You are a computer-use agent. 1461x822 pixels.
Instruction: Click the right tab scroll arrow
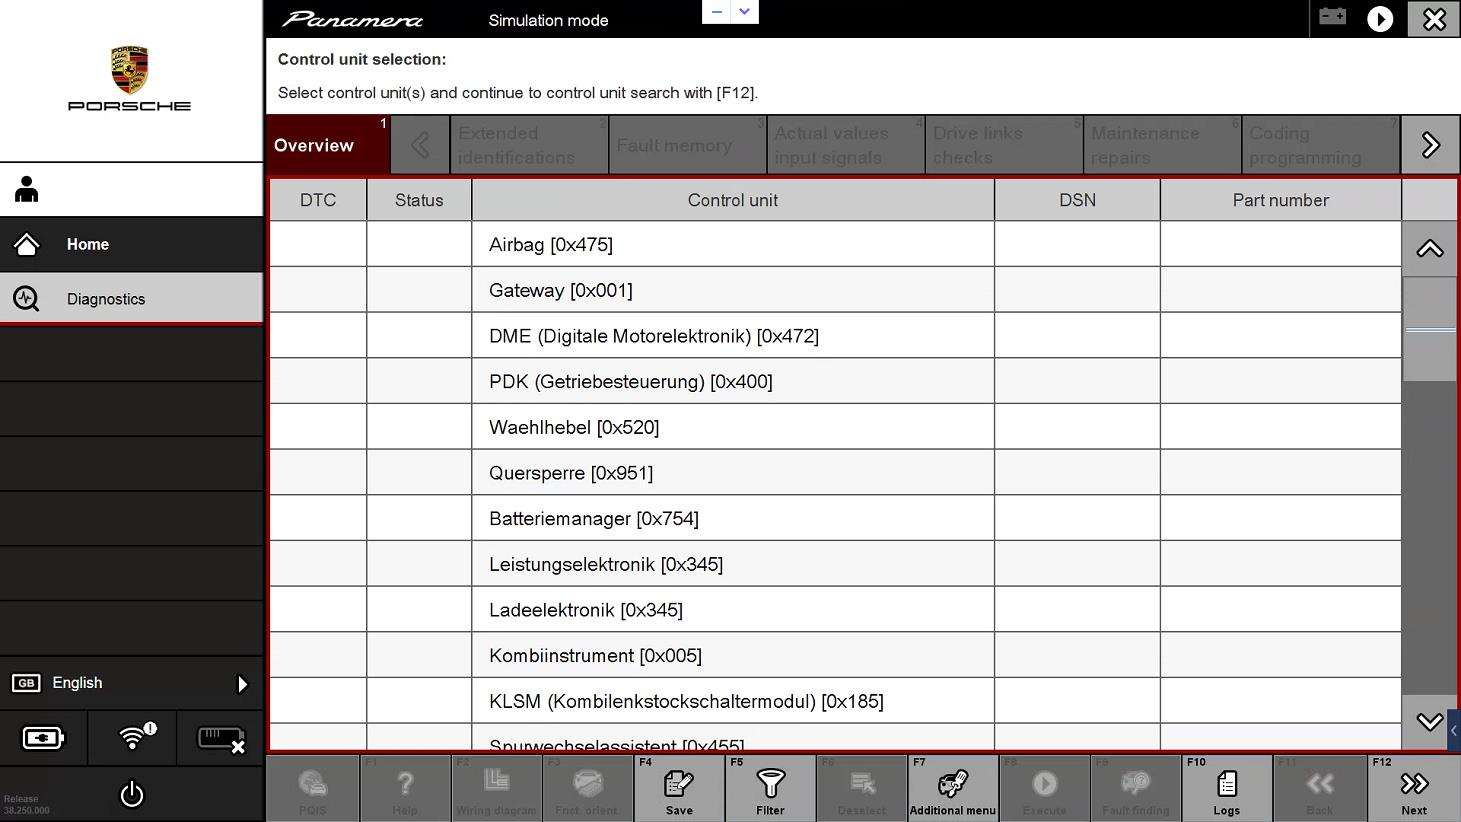coord(1430,145)
